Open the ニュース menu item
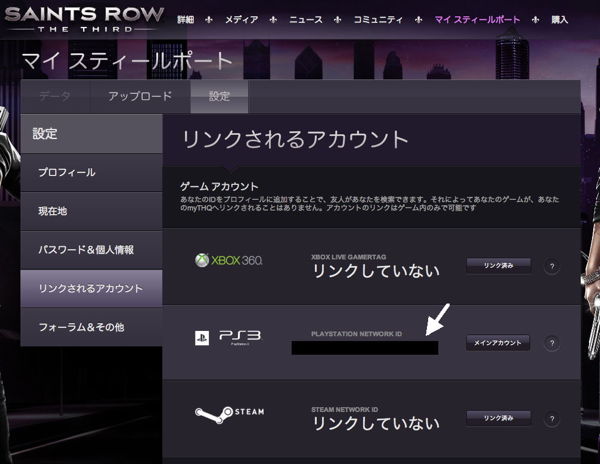 point(306,20)
